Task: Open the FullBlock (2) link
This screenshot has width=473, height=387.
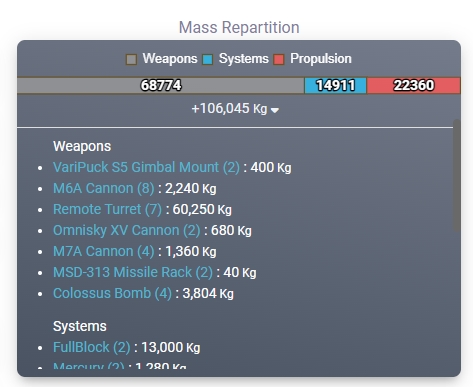Action: pyautogui.click(x=92, y=347)
